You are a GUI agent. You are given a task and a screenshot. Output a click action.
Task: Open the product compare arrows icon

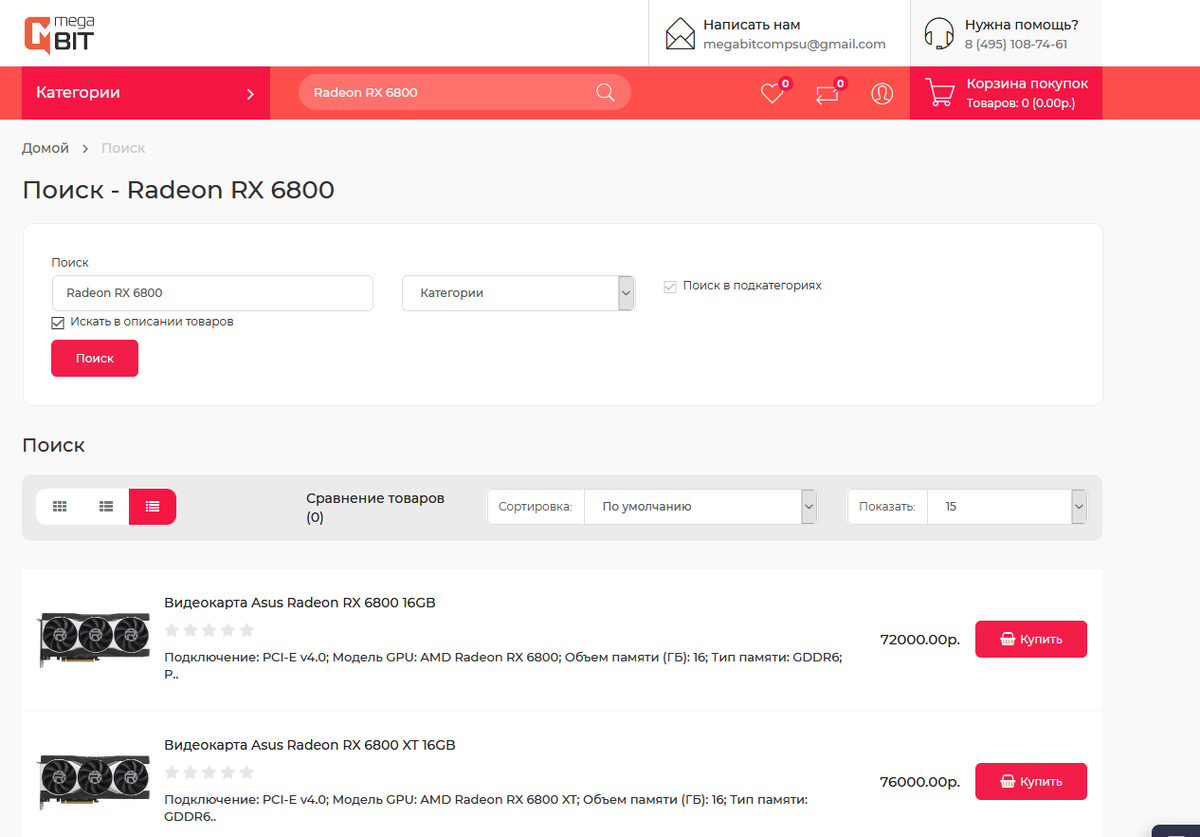tap(827, 93)
